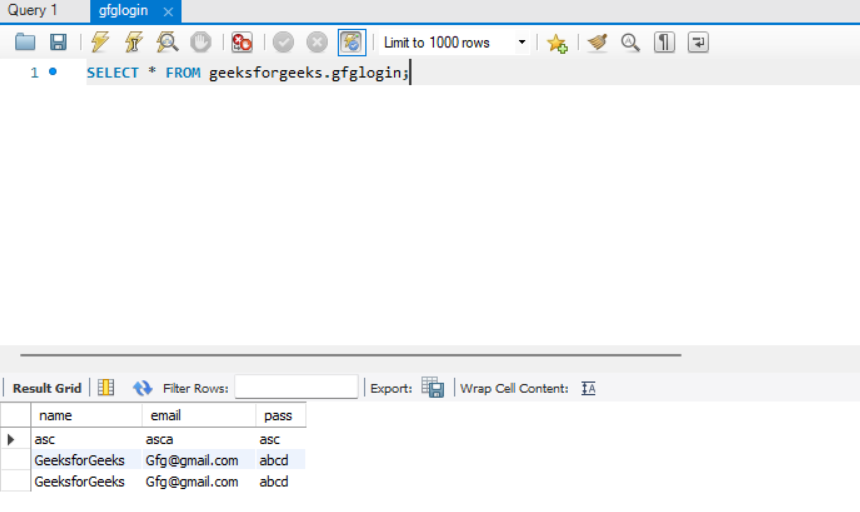Viewport: 860px width, 512px height.
Task: Add to favorites with the star icon
Action: tap(556, 42)
